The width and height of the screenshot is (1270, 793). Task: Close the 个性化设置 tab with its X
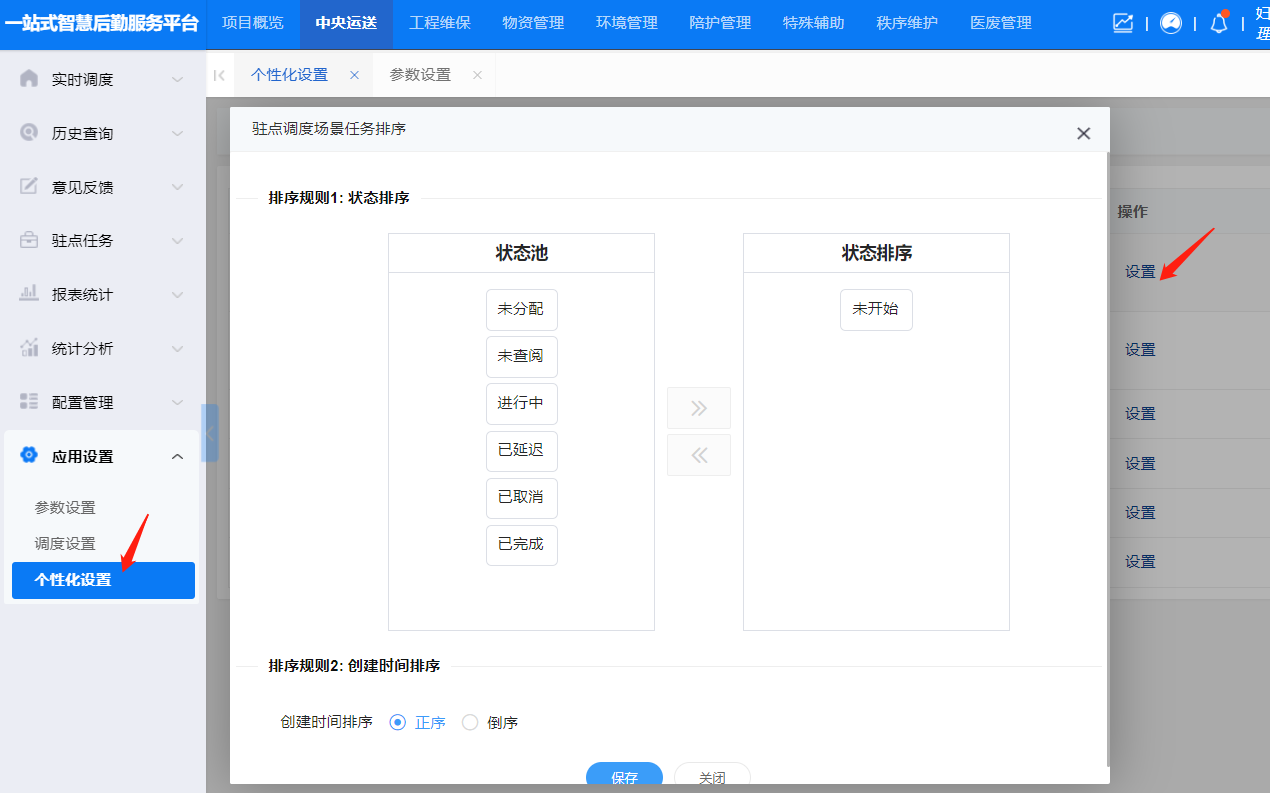354,75
